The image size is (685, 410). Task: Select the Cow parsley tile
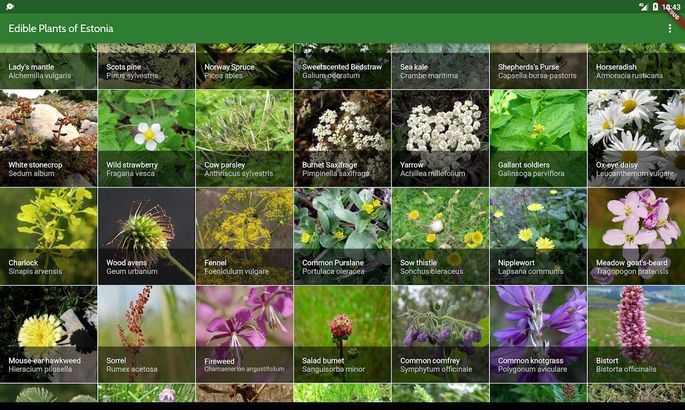(245, 138)
